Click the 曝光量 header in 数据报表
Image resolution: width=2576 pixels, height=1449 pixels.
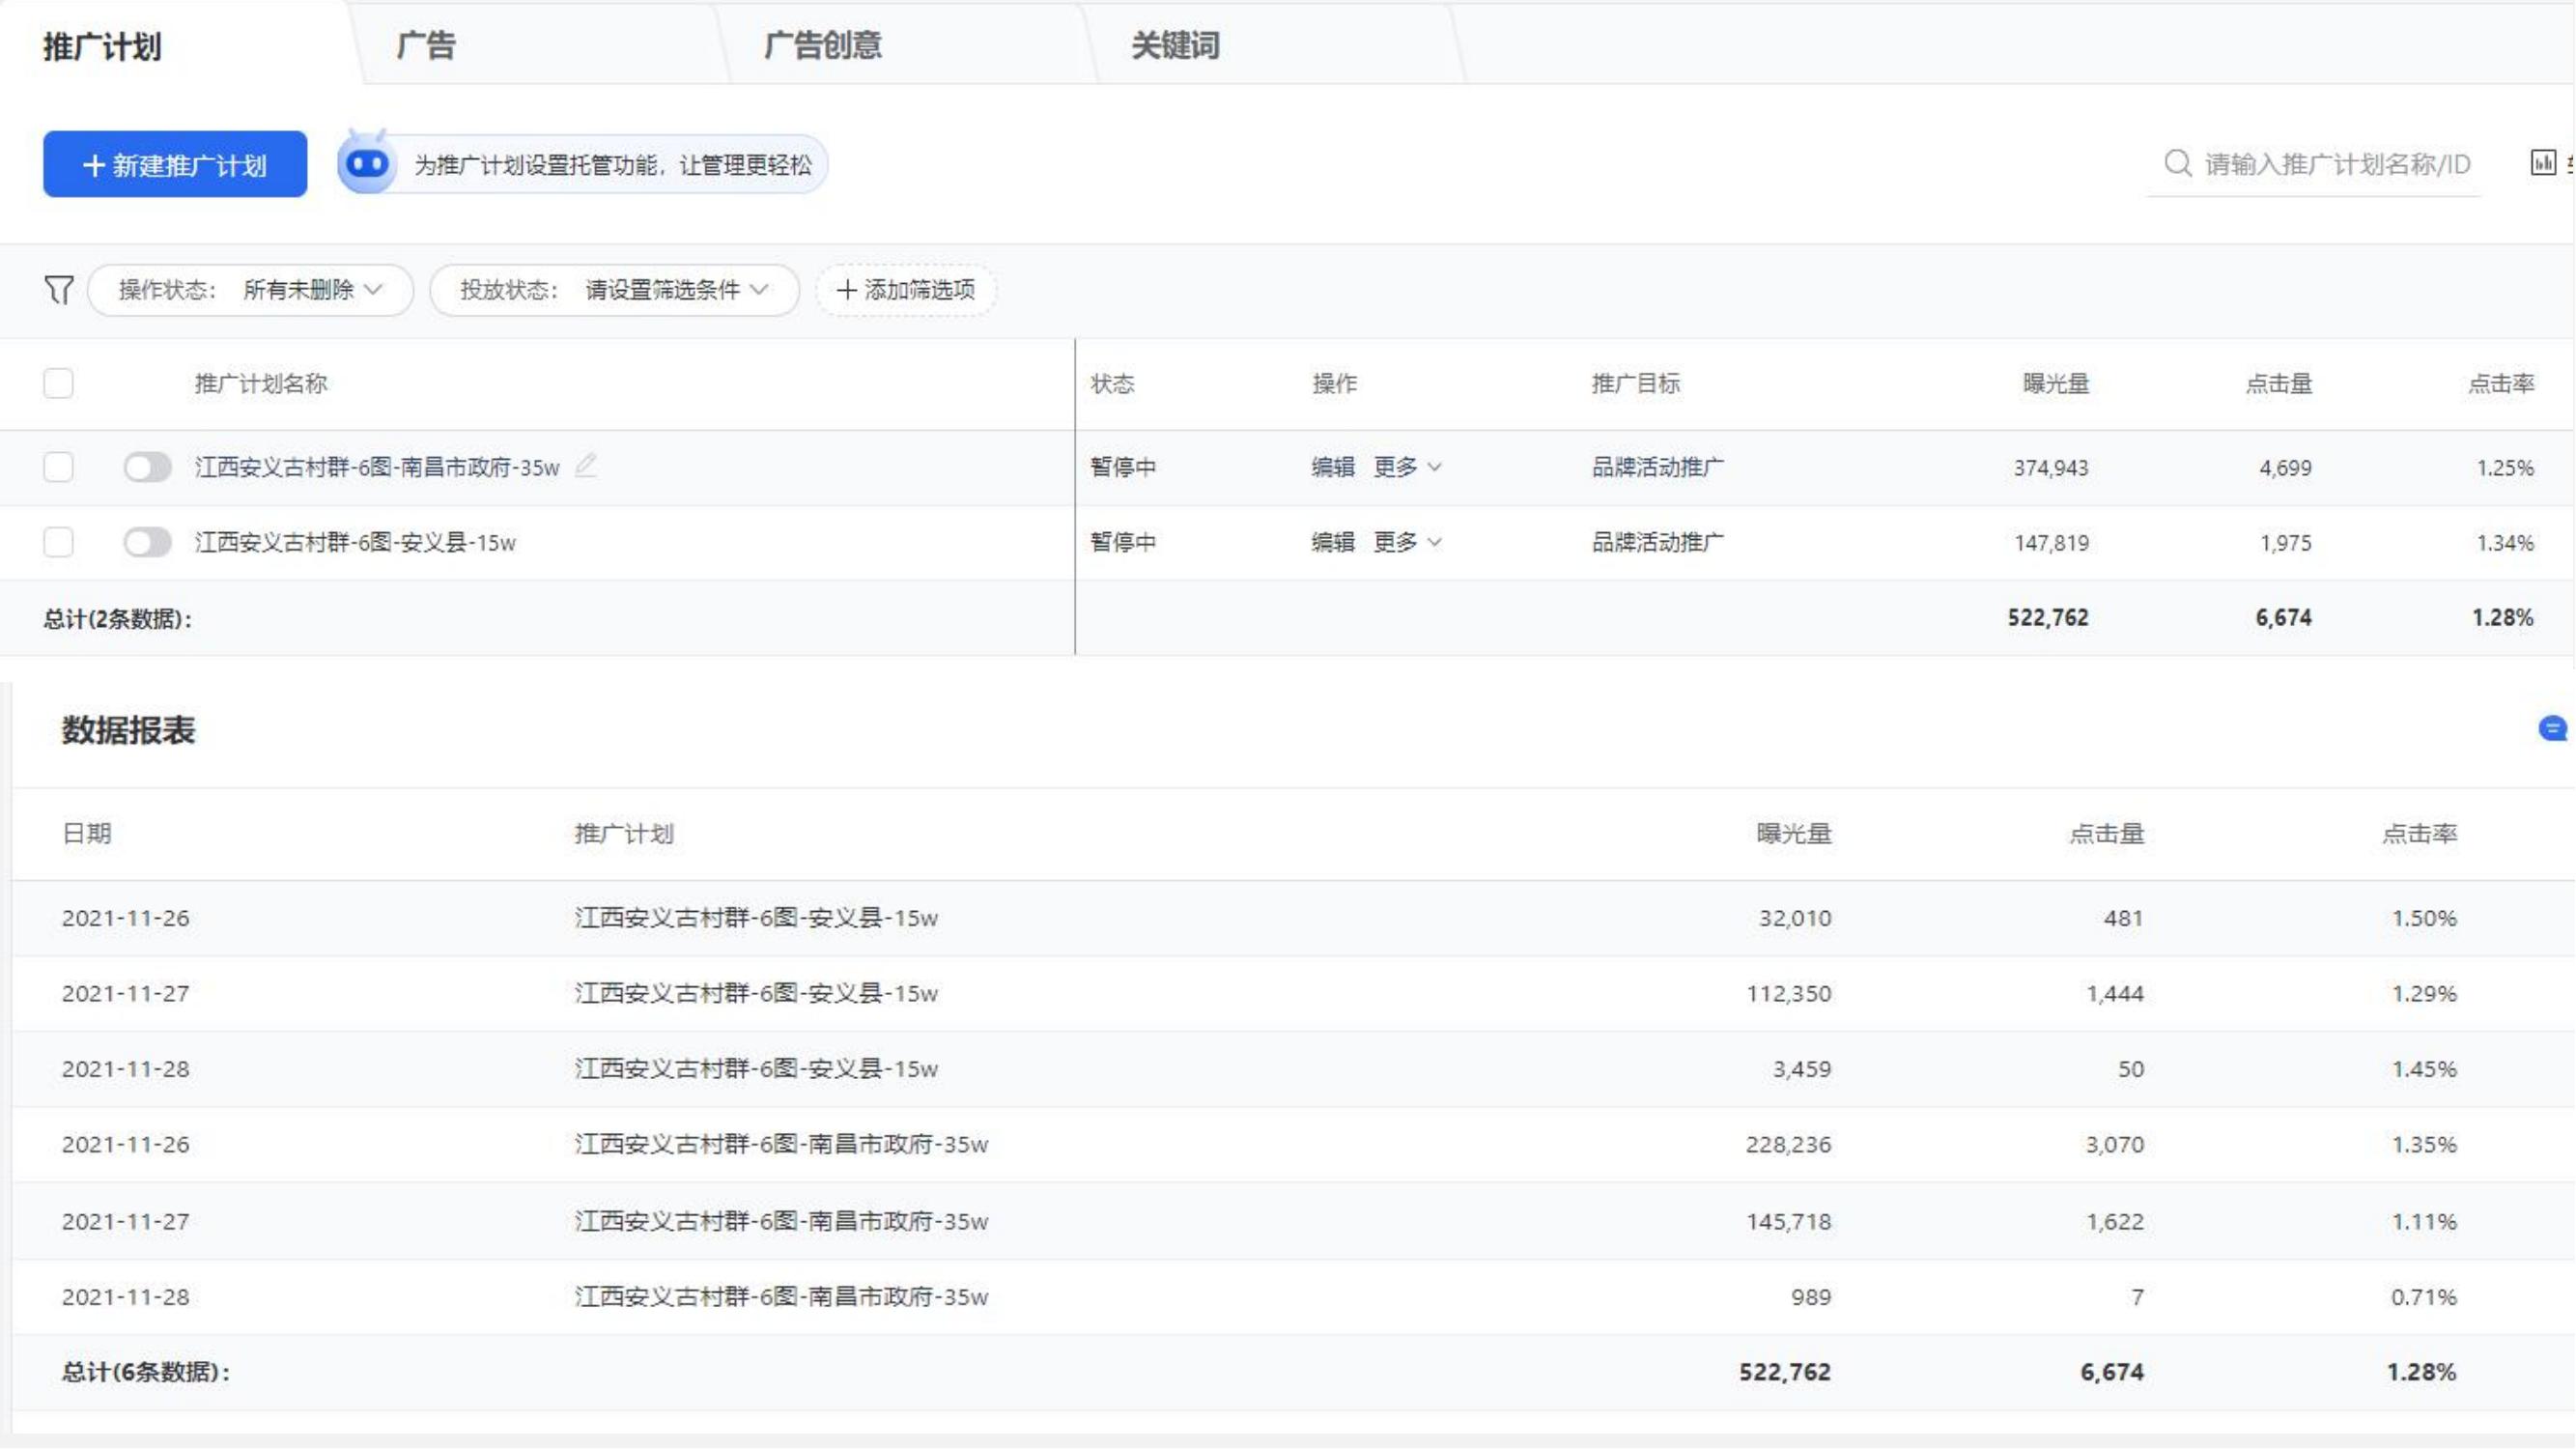coord(1794,833)
